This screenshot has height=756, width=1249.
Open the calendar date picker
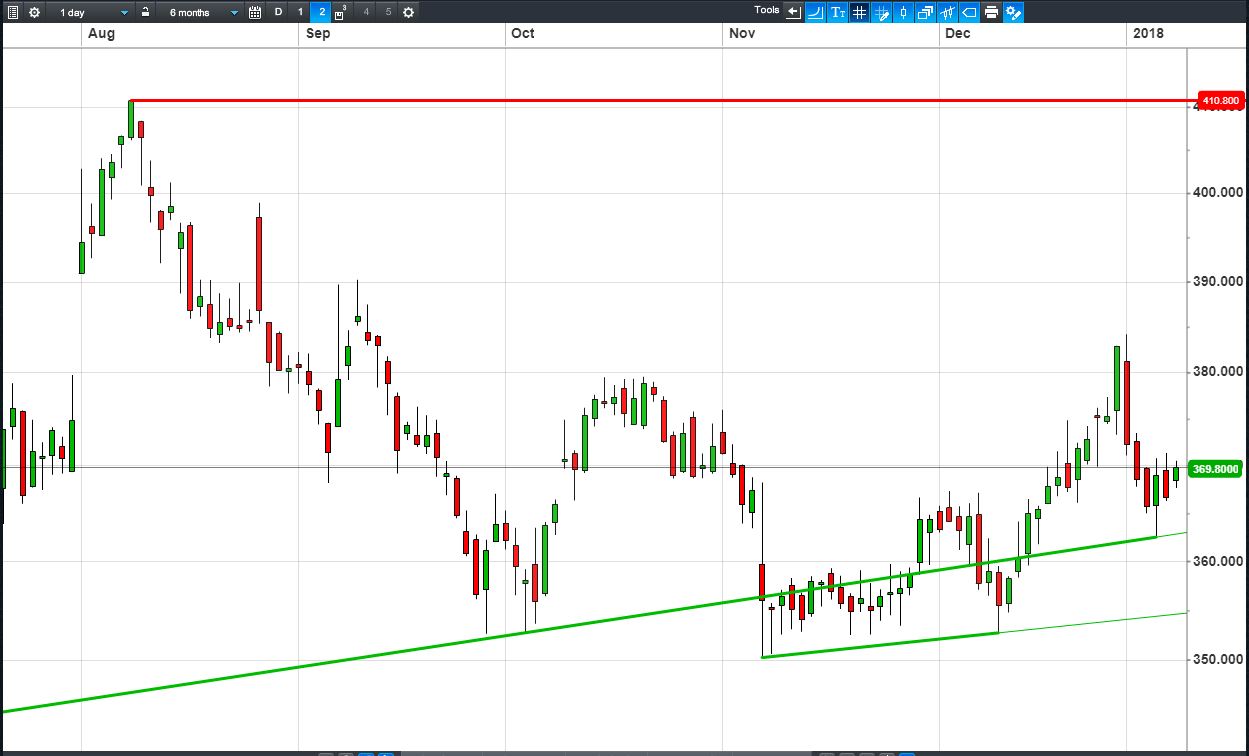click(255, 12)
